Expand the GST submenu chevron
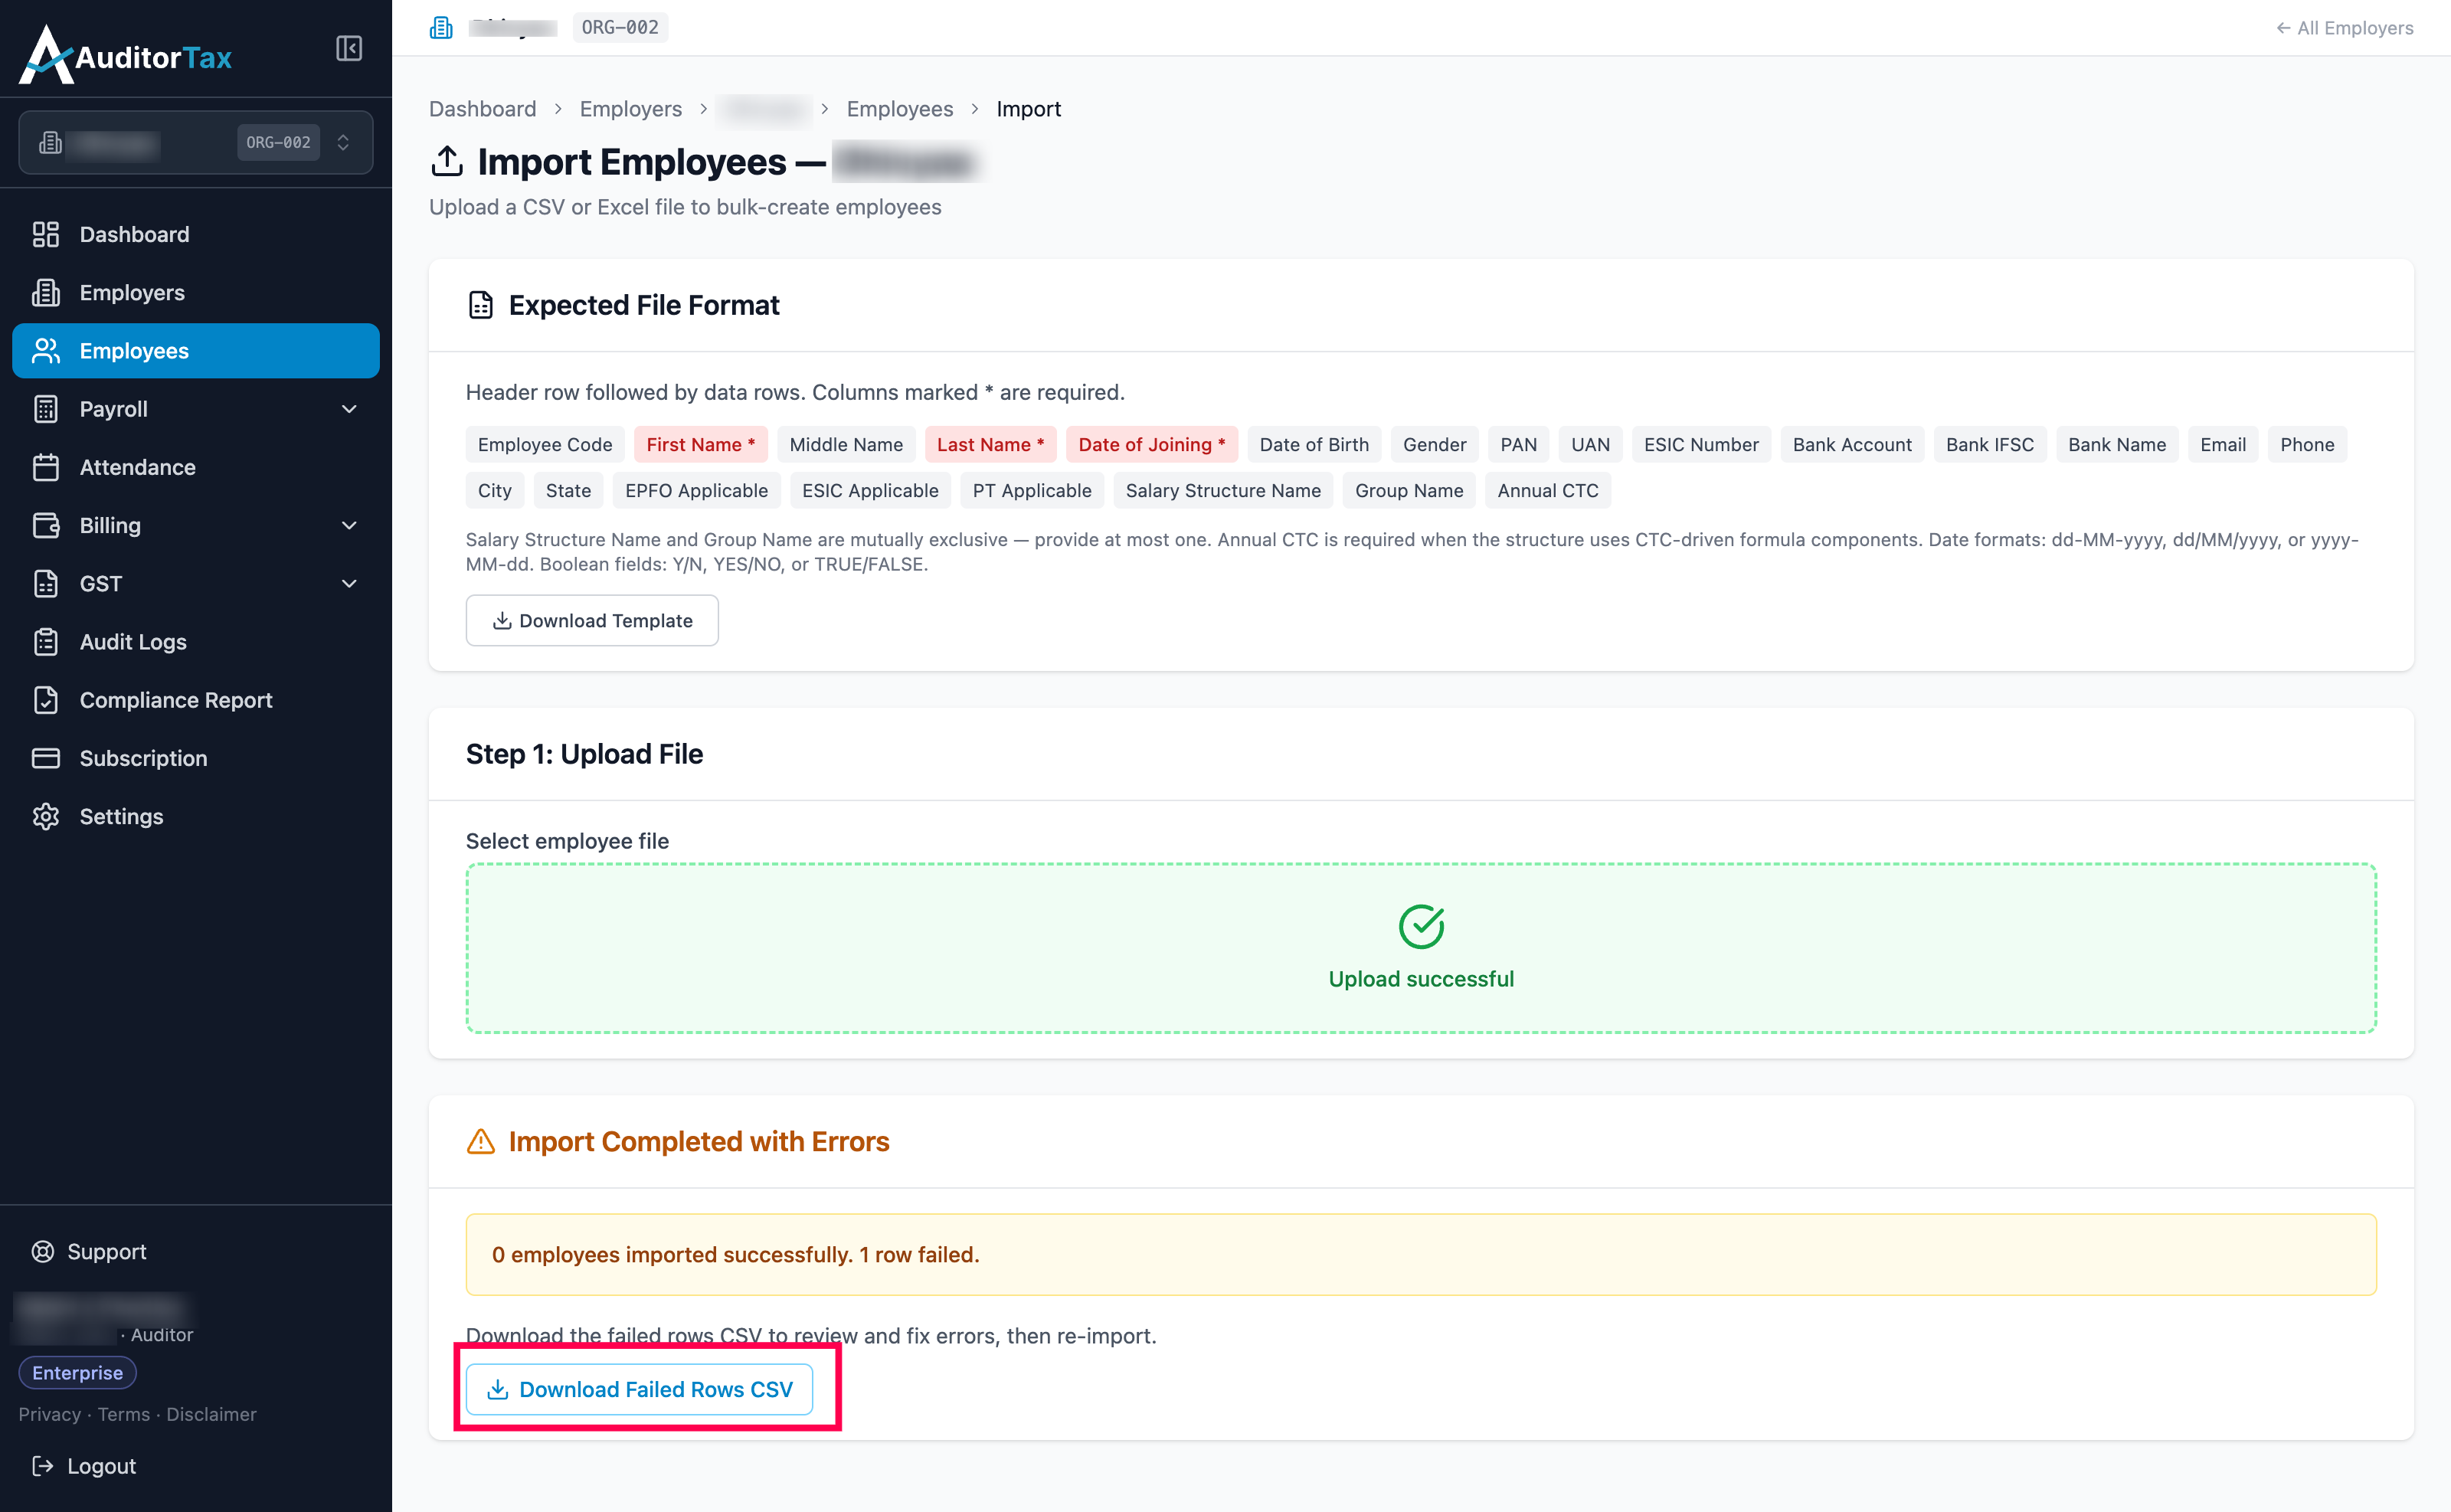The width and height of the screenshot is (2451, 1512). (x=349, y=583)
